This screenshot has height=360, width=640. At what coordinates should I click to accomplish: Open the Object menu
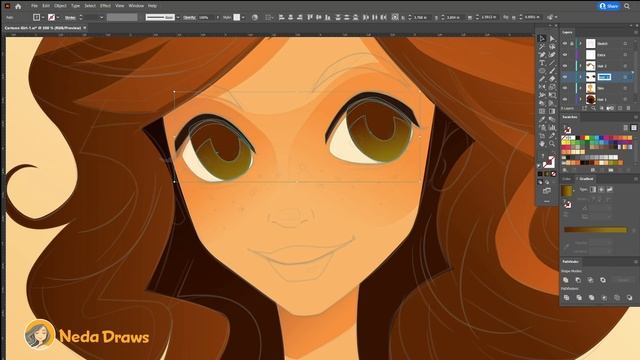pyautogui.click(x=60, y=6)
